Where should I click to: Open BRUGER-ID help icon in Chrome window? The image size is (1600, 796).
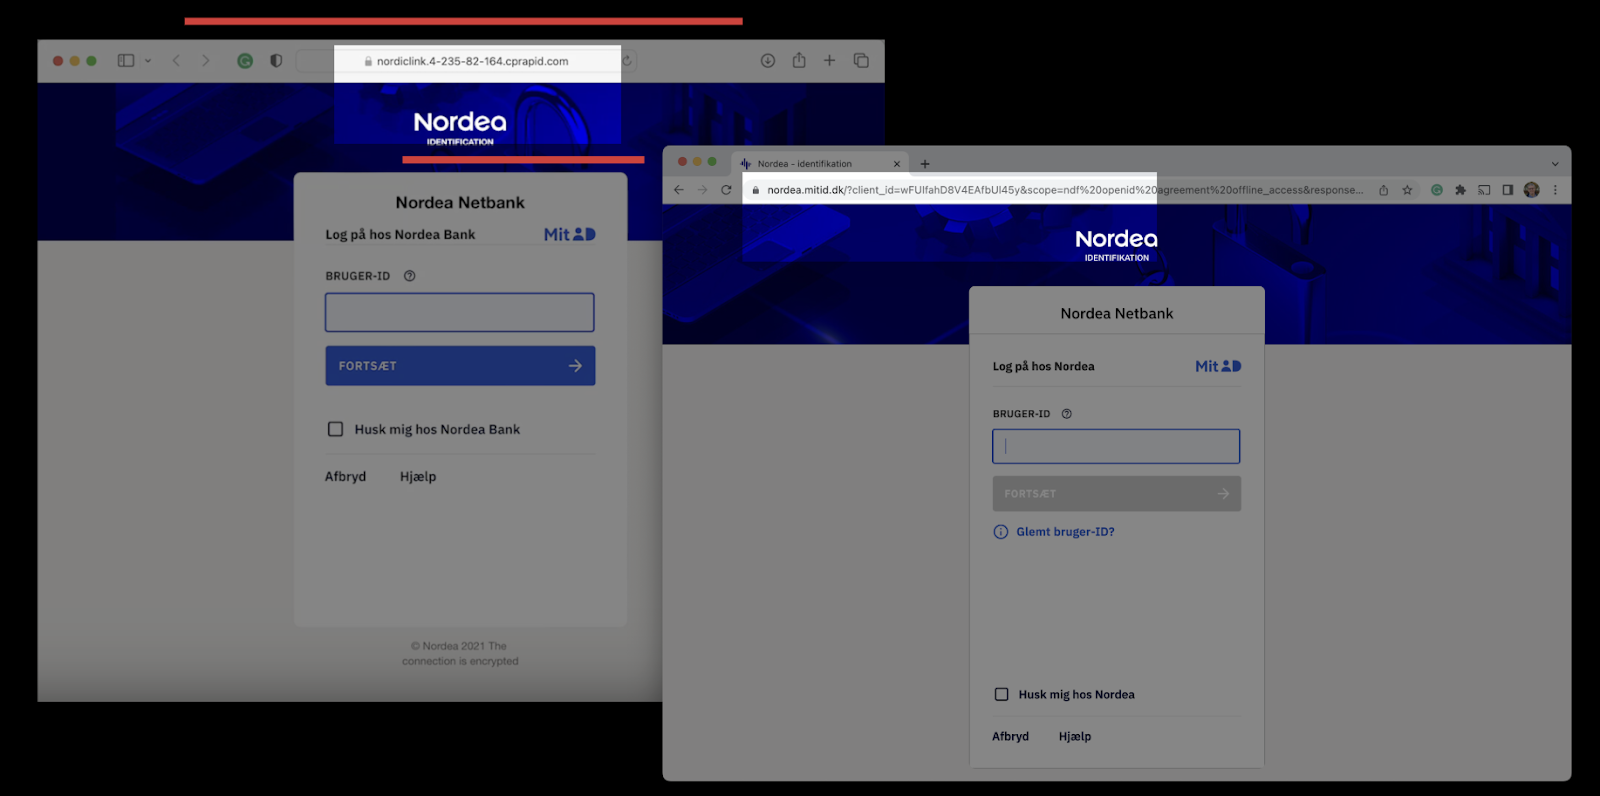pos(1066,414)
